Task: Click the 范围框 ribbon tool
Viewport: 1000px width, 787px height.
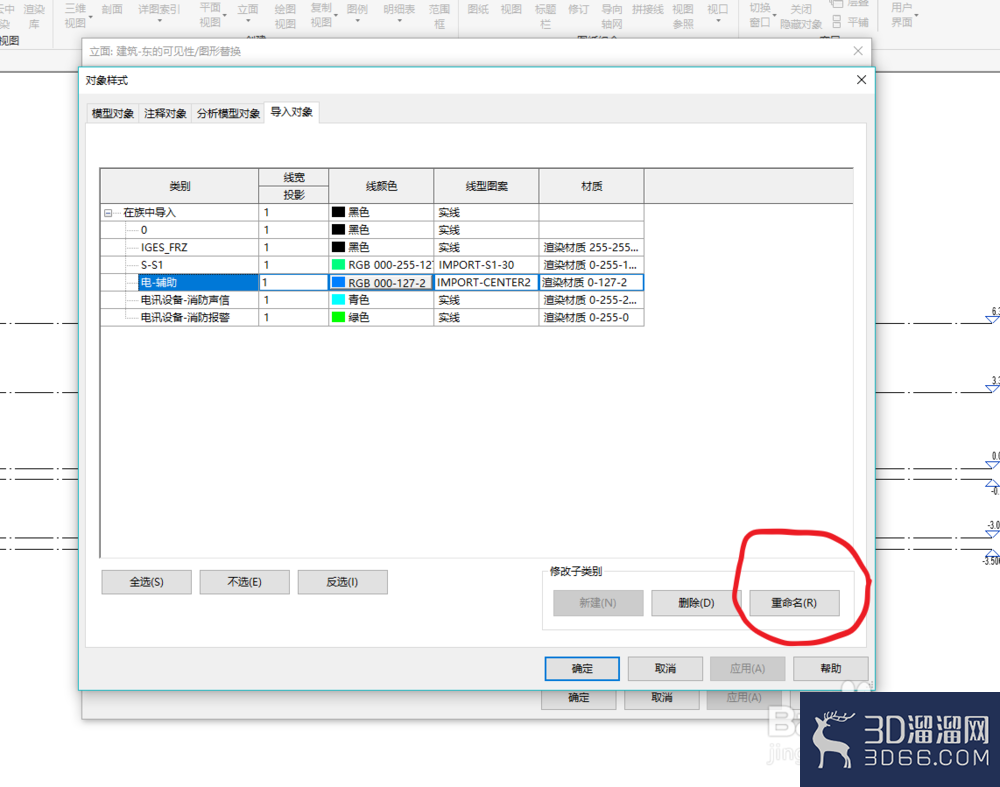Action: [x=439, y=15]
